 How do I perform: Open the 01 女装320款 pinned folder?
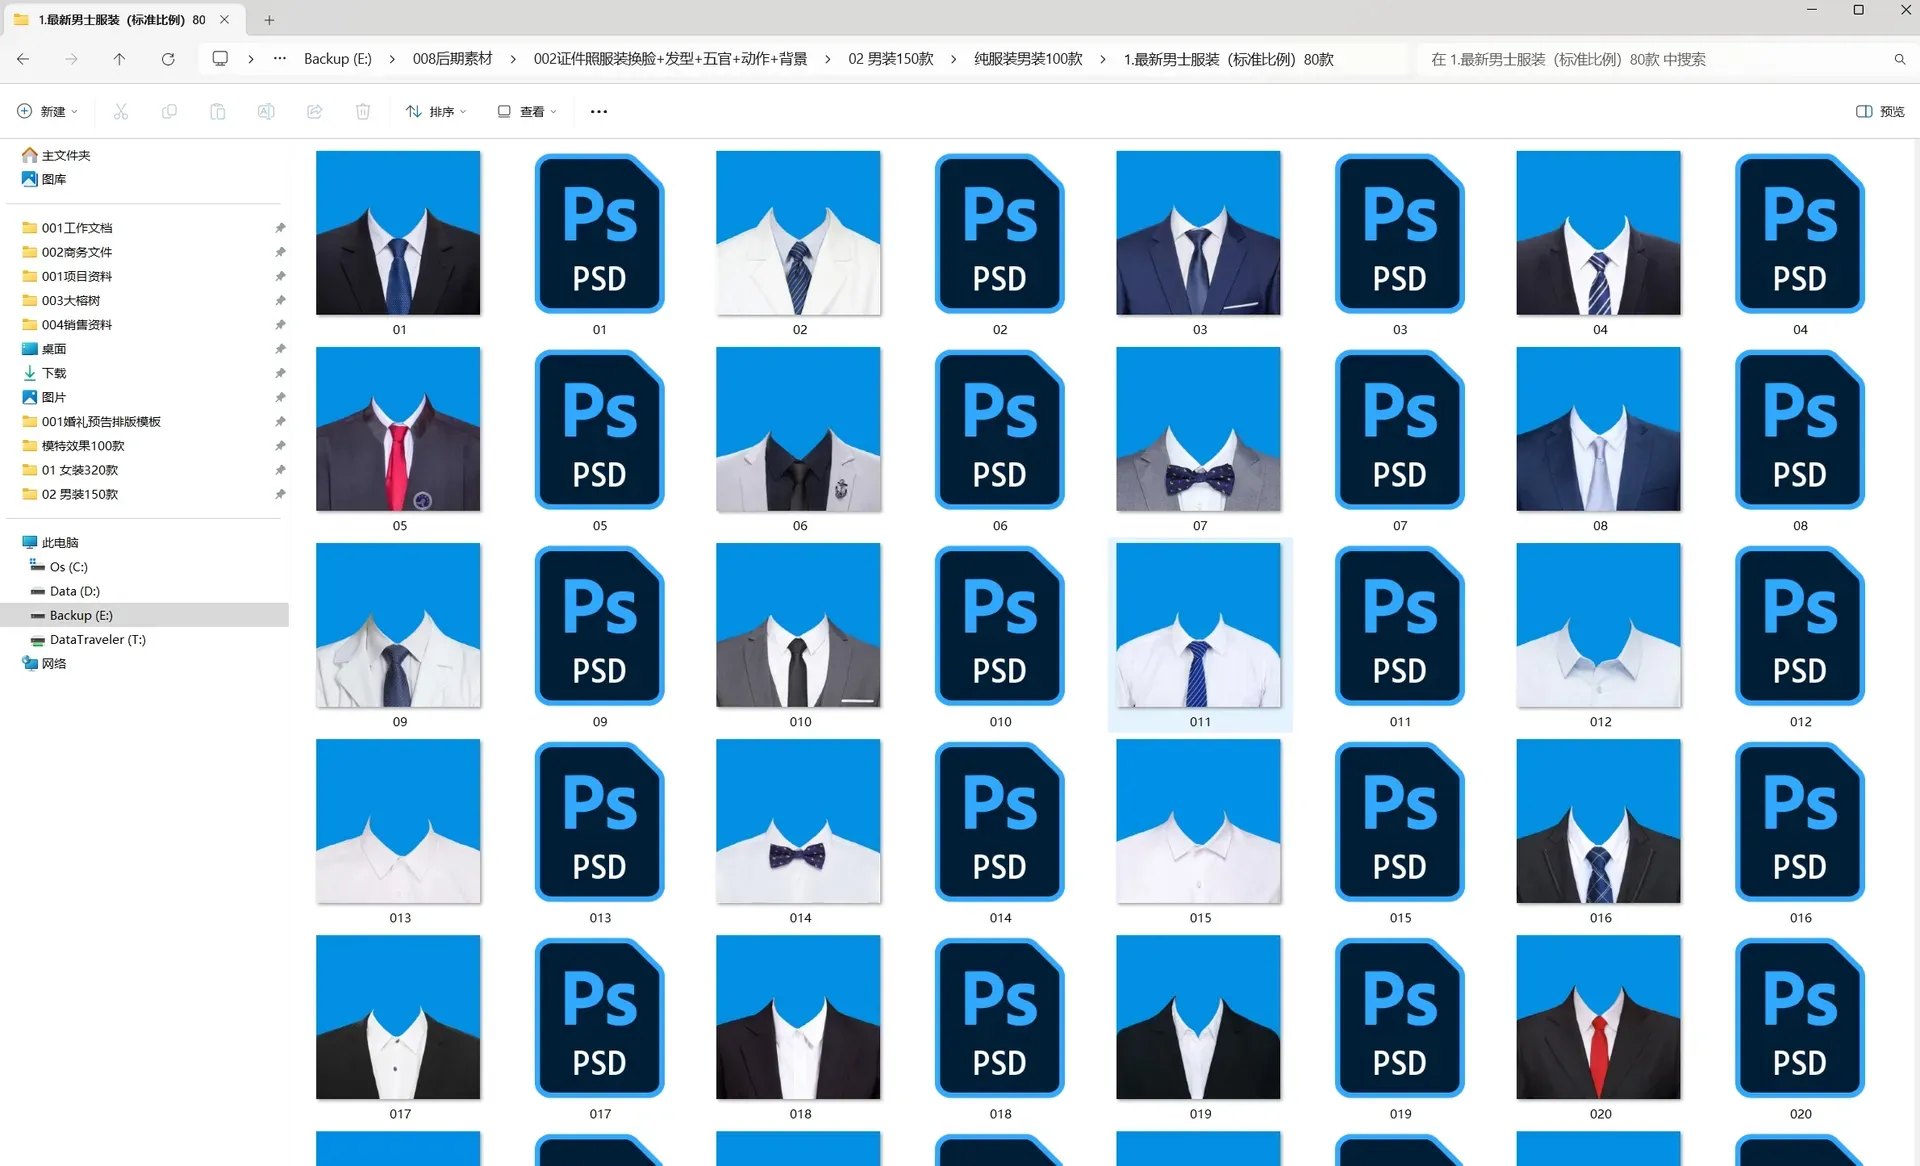click(79, 470)
